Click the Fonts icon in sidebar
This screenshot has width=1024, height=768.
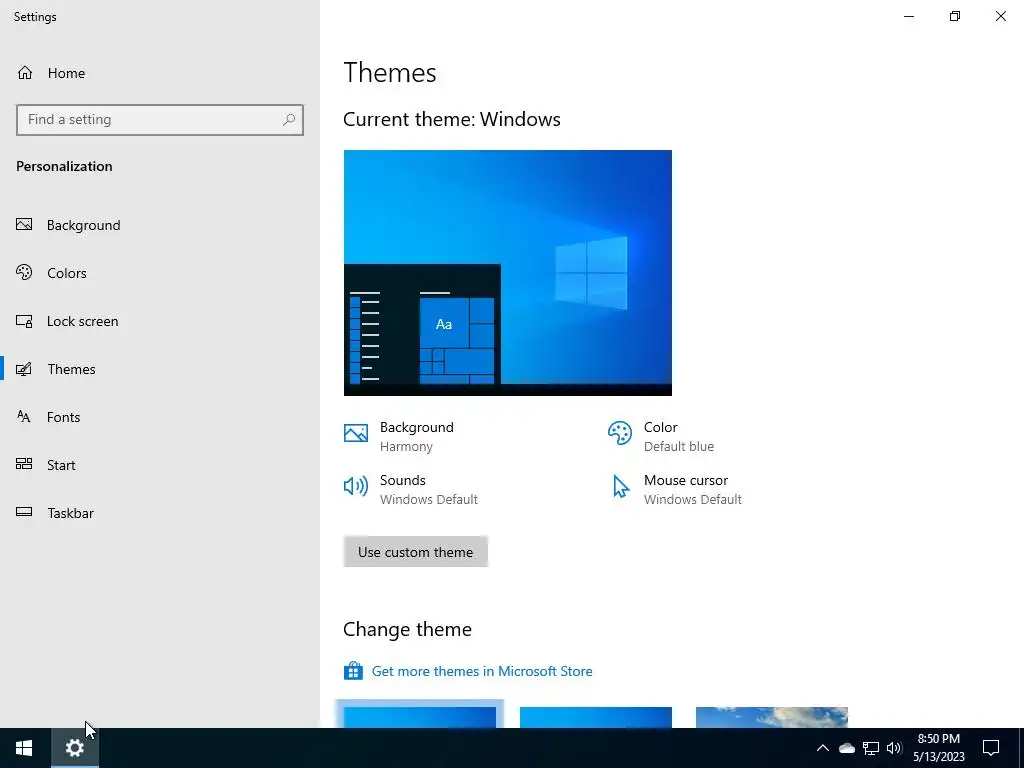(x=24, y=417)
